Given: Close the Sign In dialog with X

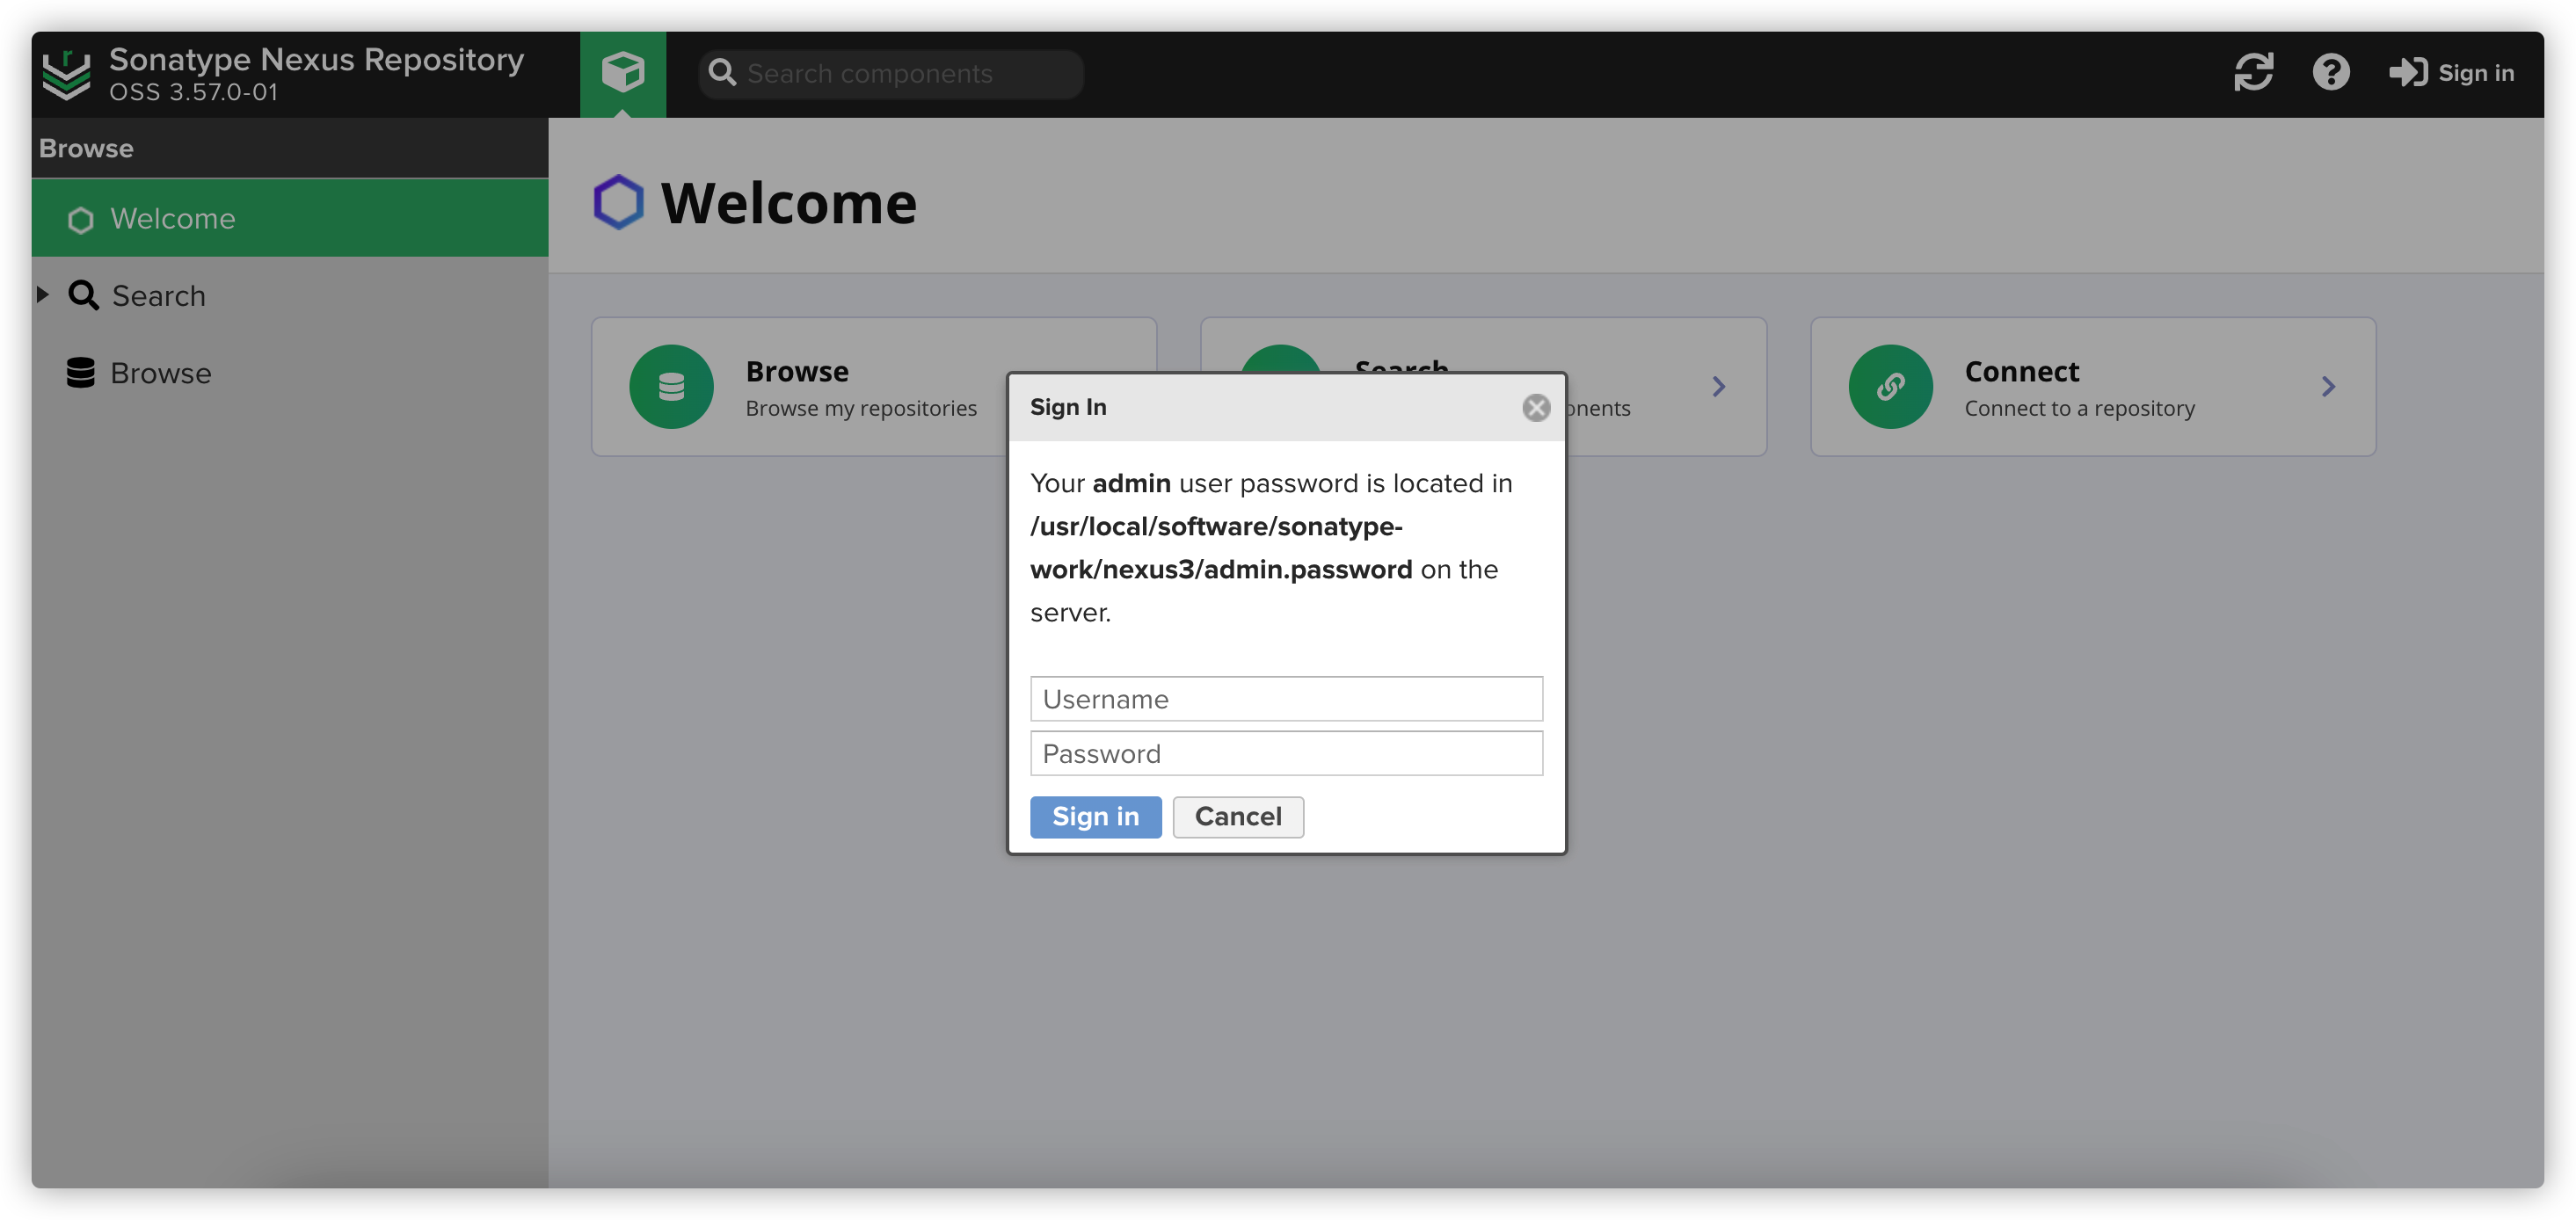Looking at the screenshot, I should [1535, 408].
